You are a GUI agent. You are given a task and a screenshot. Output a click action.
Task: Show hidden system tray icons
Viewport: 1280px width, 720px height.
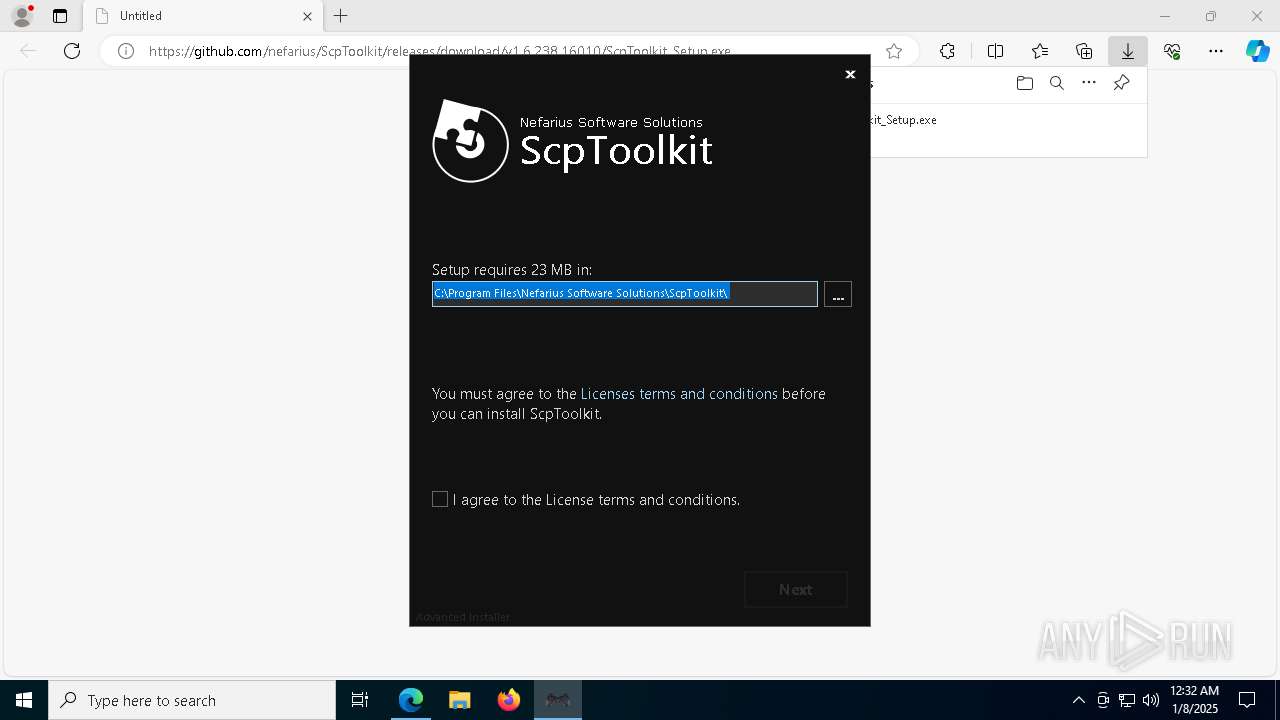pos(1078,700)
